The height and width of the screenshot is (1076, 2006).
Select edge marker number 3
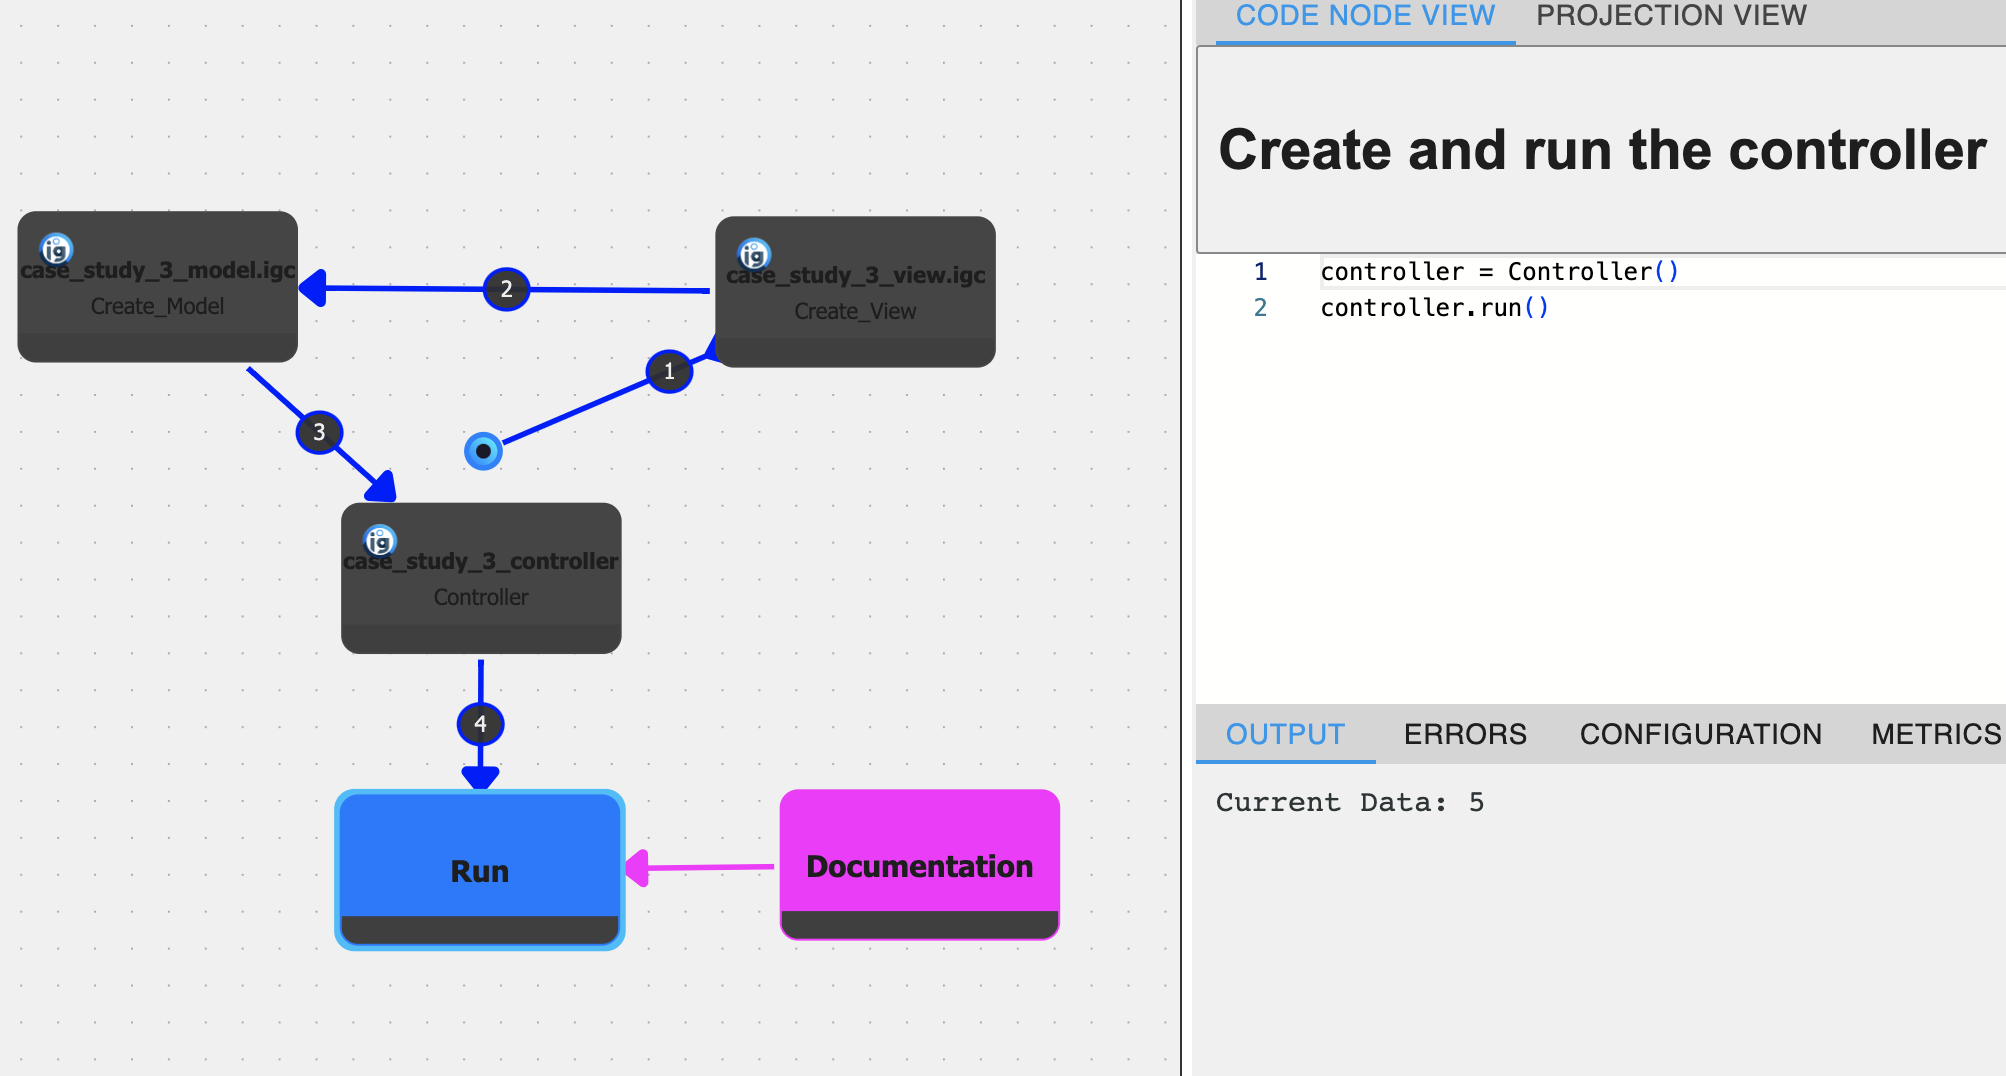pos(319,432)
